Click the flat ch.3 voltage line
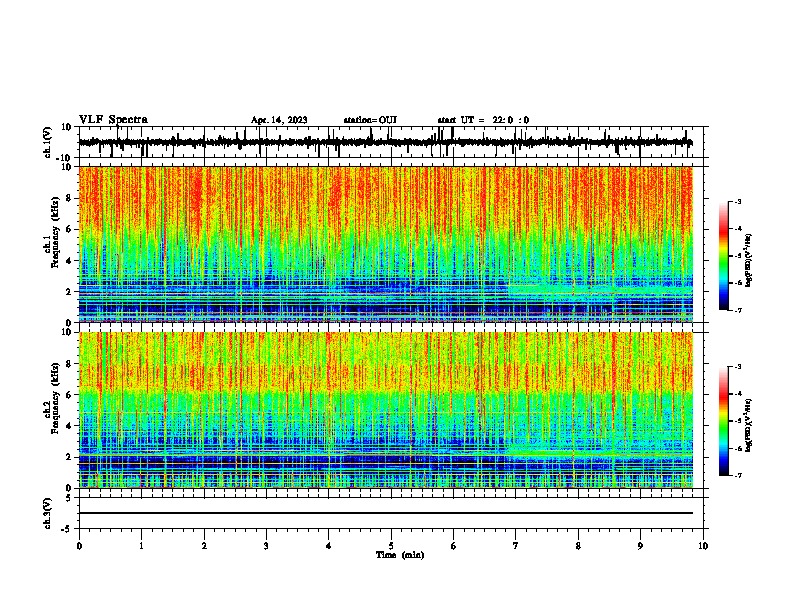Viewport: 792px width, 612px height. pos(386,513)
